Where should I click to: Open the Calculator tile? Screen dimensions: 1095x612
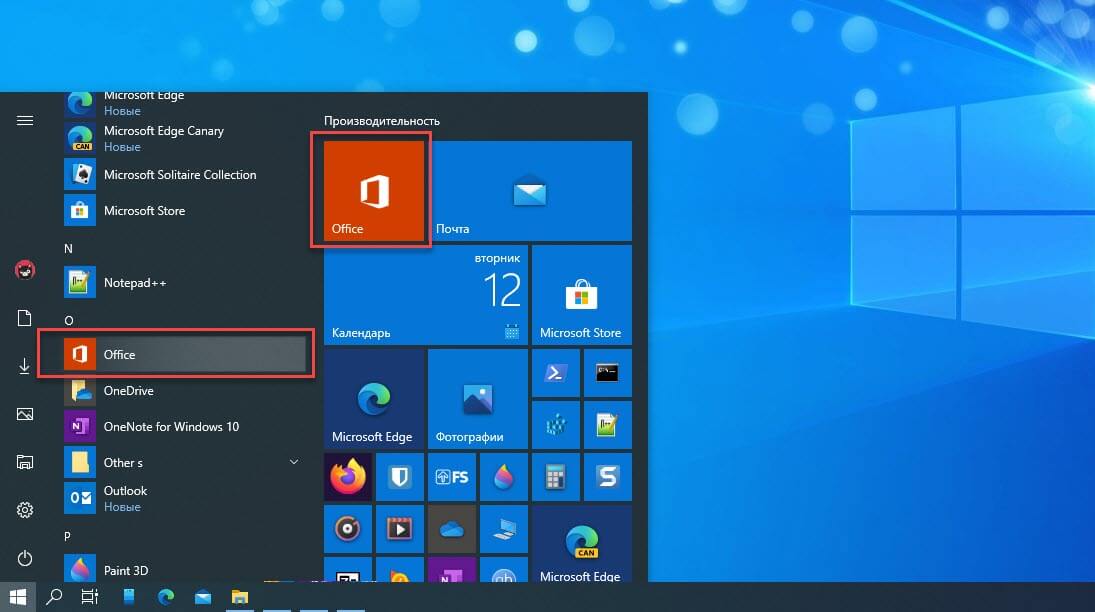pyautogui.click(x=555, y=477)
